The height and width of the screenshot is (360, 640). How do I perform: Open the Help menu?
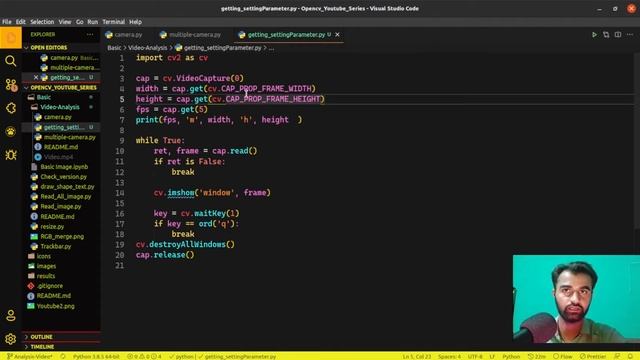[x=136, y=22]
